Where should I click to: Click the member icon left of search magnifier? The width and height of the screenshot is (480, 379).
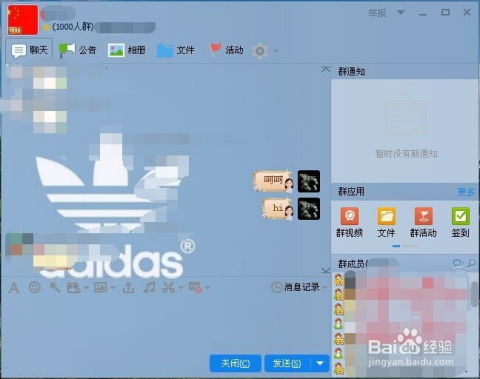[457, 264]
